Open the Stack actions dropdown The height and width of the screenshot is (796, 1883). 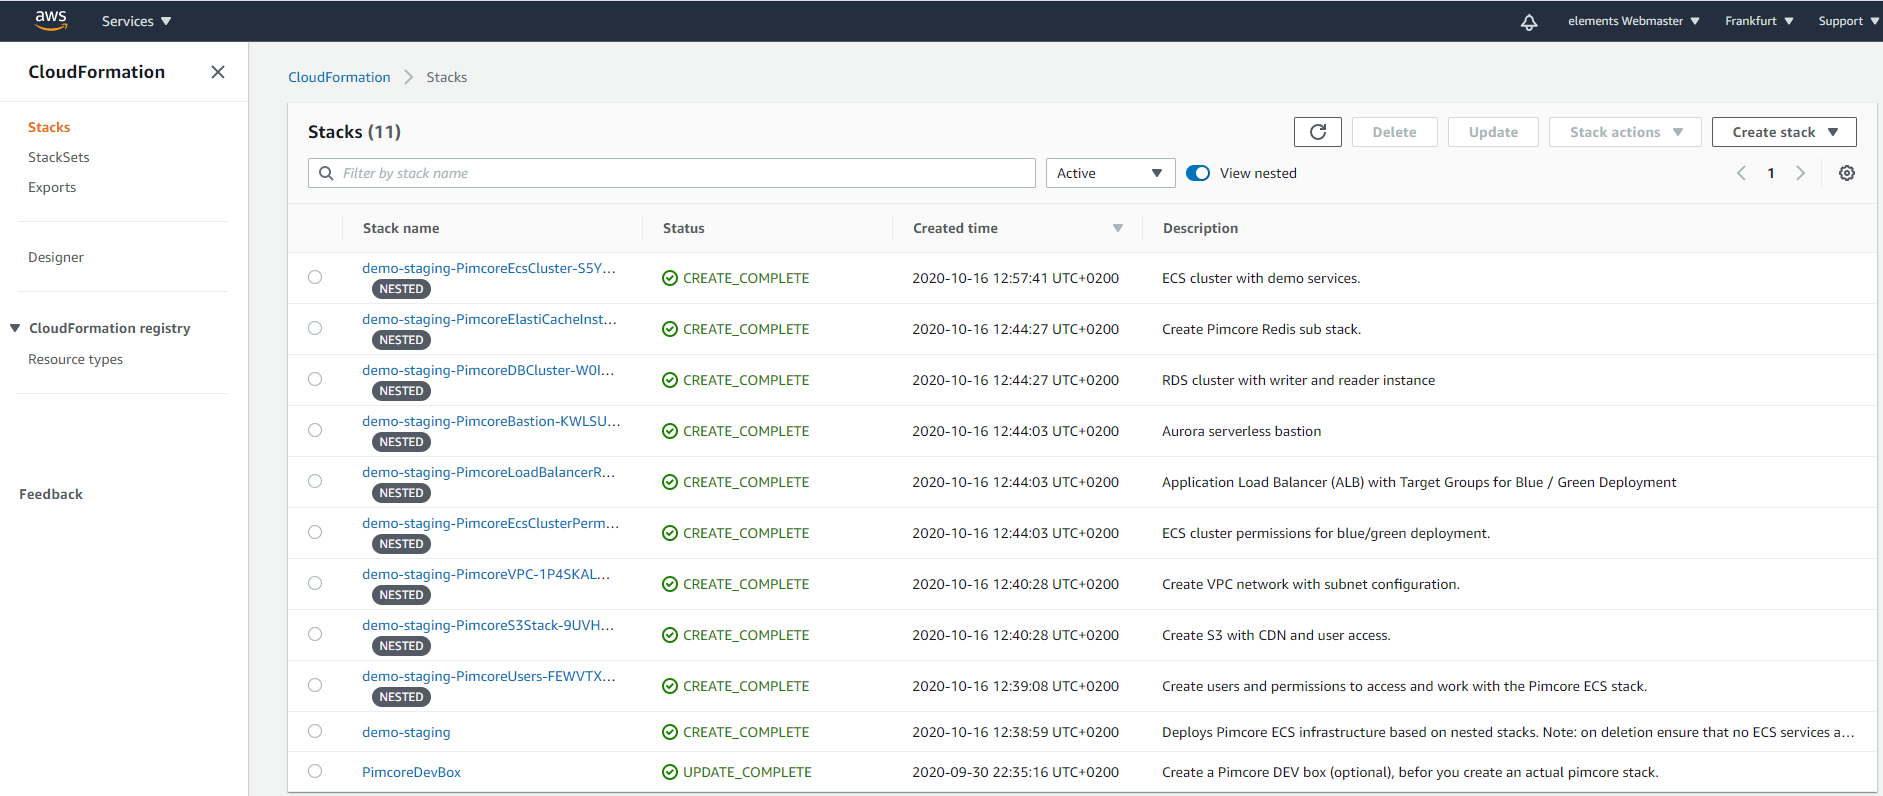pyautogui.click(x=1625, y=132)
